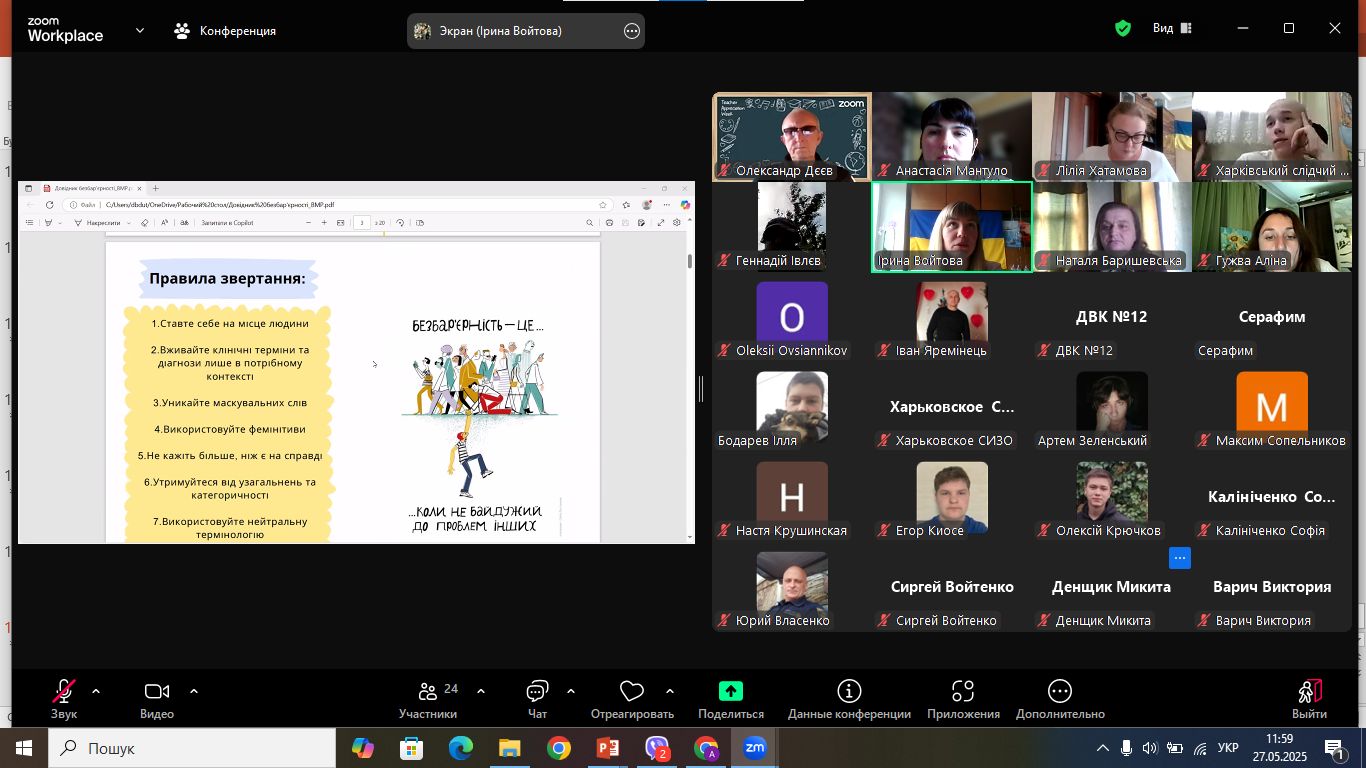Open the Дополнительно more options icon
Viewport: 1366px width, 768px height.
click(1060, 692)
